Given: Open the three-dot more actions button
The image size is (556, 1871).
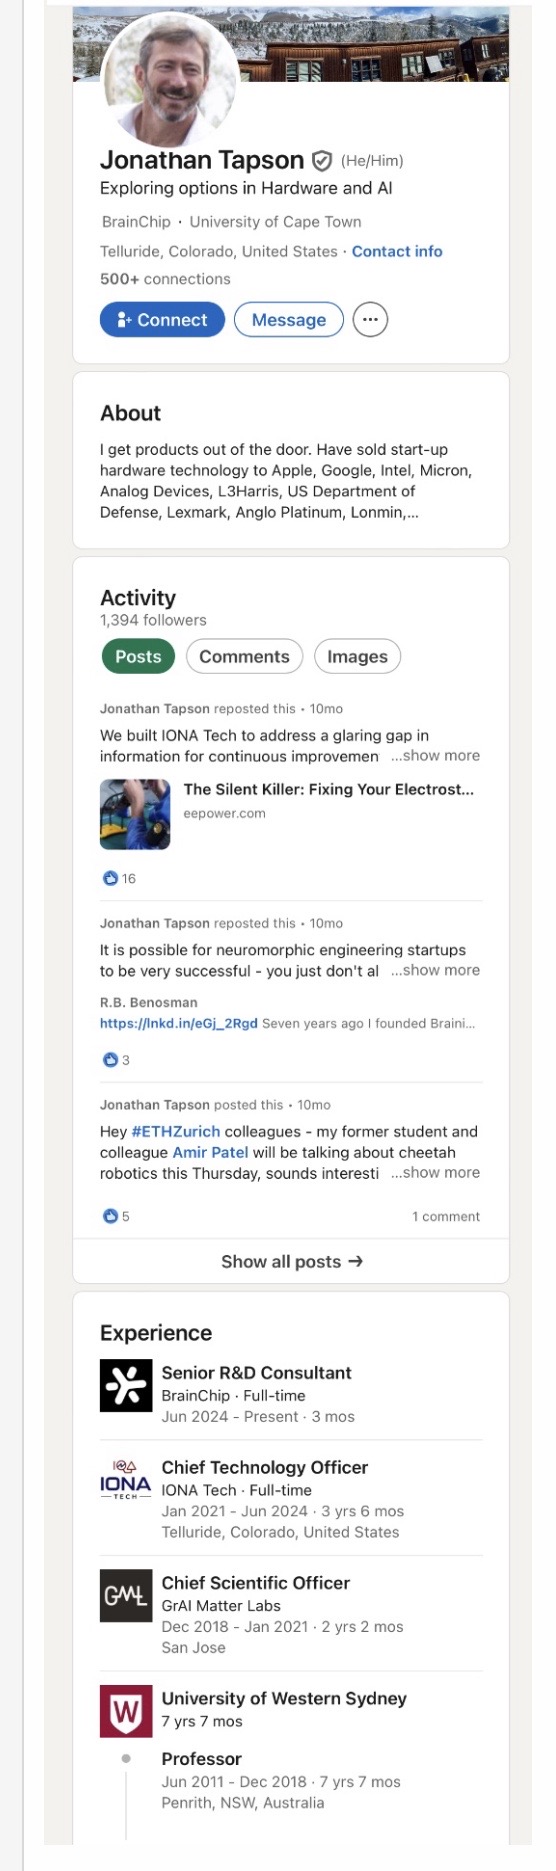Looking at the screenshot, I should [x=370, y=320].
